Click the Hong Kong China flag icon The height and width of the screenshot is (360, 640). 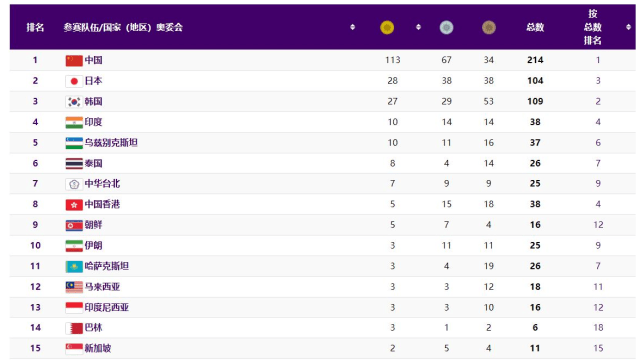coord(74,204)
